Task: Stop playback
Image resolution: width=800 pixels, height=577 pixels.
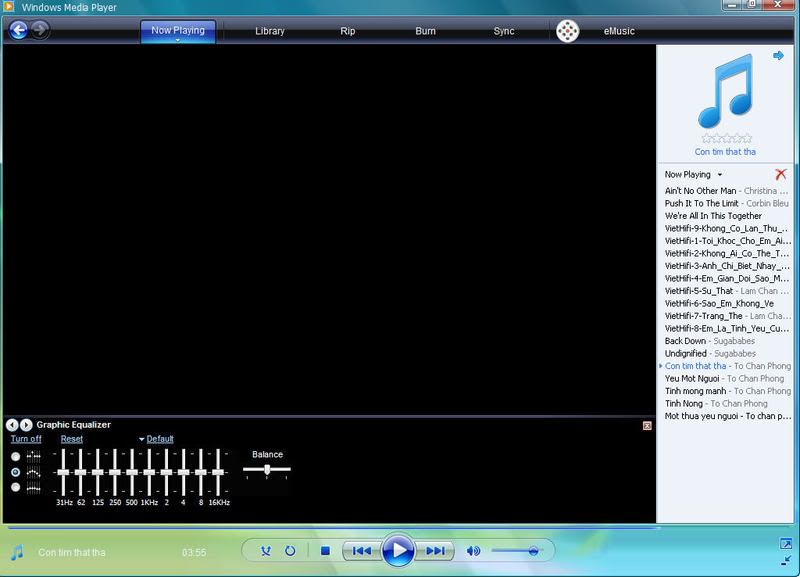Action: coord(325,551)
